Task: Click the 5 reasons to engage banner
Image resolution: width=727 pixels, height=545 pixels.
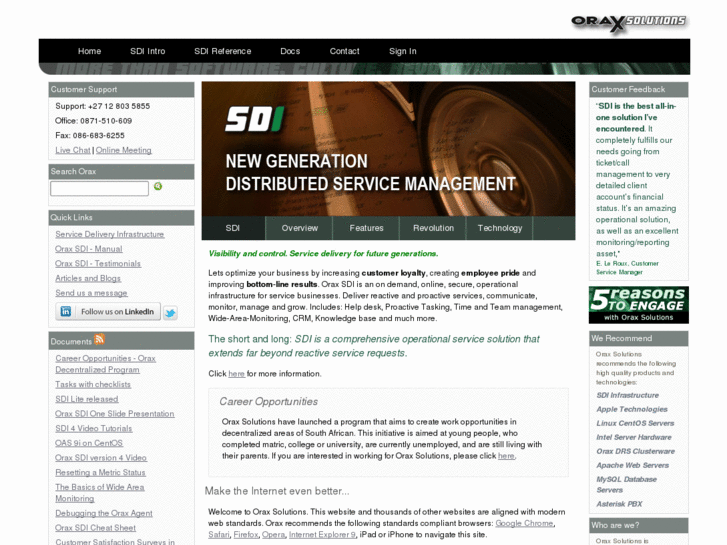Action: click(638, 305)
